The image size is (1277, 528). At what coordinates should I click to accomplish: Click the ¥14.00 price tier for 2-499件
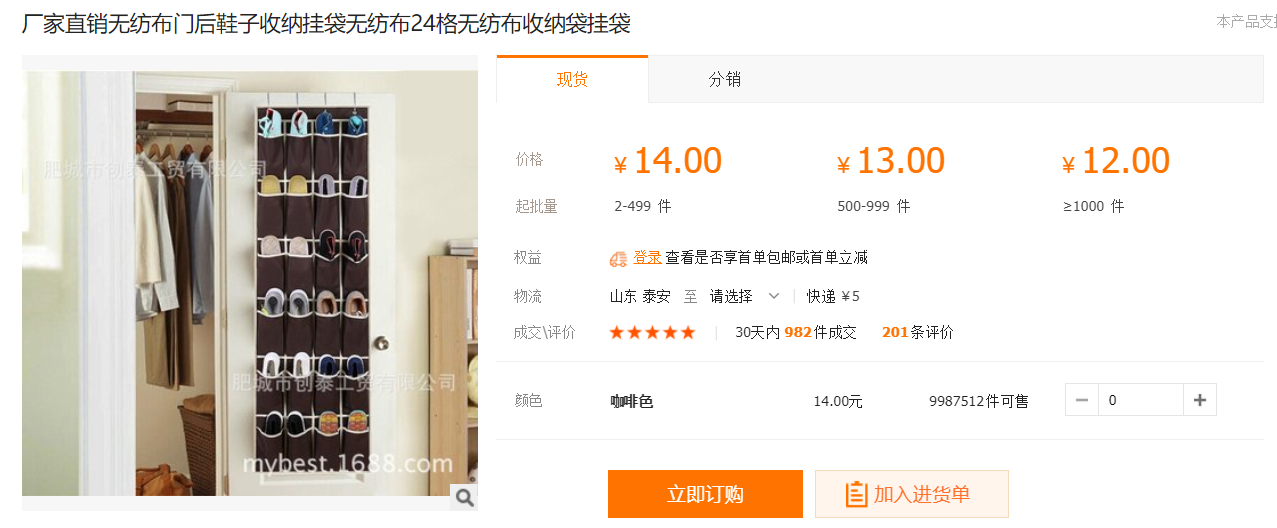click(668, 161)
